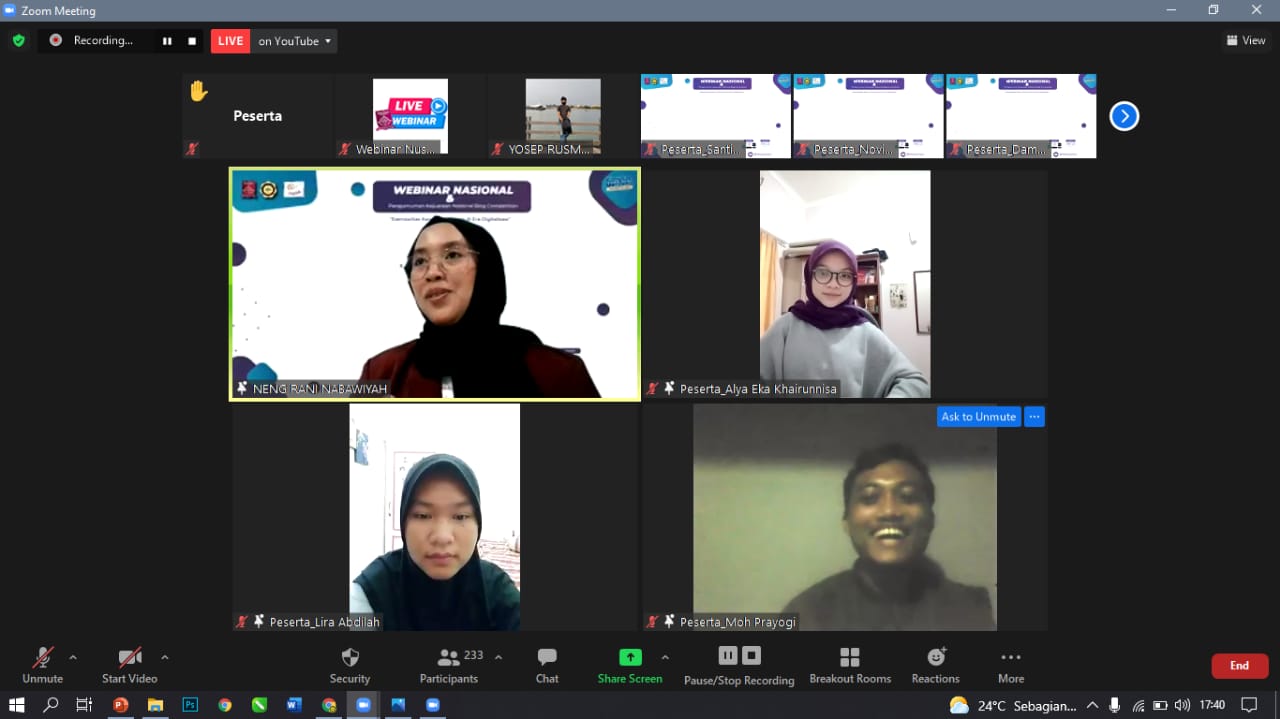Start Video camera
This screenshot has width=1280, height=719.
pyautogui.click(x=129, y=665)
